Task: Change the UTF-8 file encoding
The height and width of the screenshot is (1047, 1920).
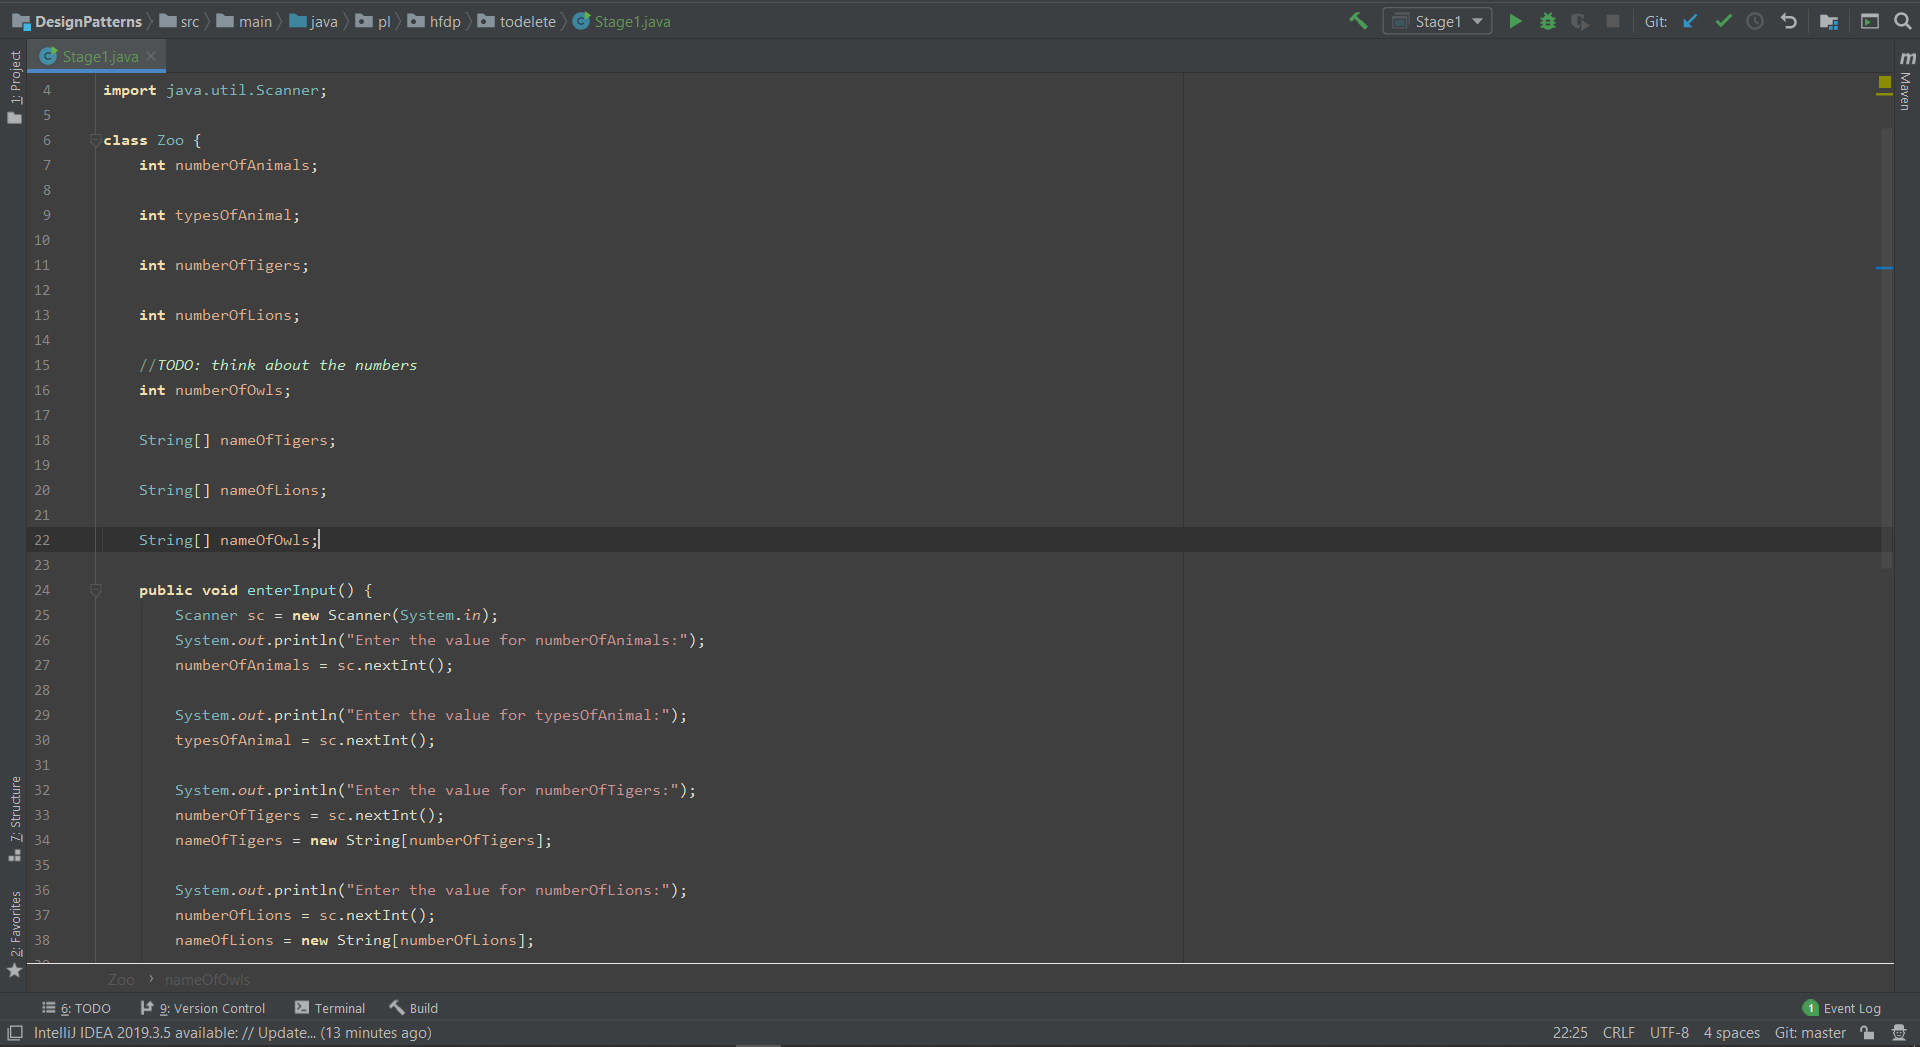Action: (x=1669, y=1033)
